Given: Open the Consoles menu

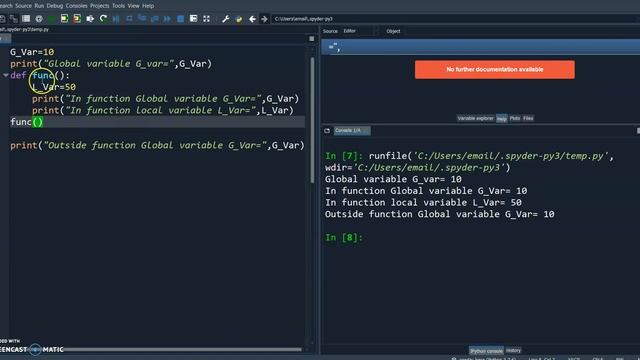Looking at the screenshot, I should tap(76, 6).
